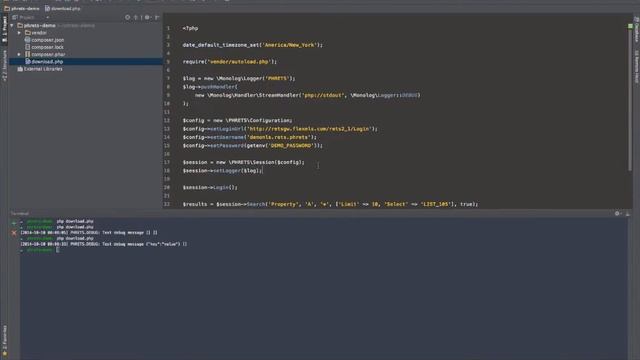Click the terminal prompt cursor line
Image resolution: width=640 pixels, height=360 pixels.
(40, 250)
